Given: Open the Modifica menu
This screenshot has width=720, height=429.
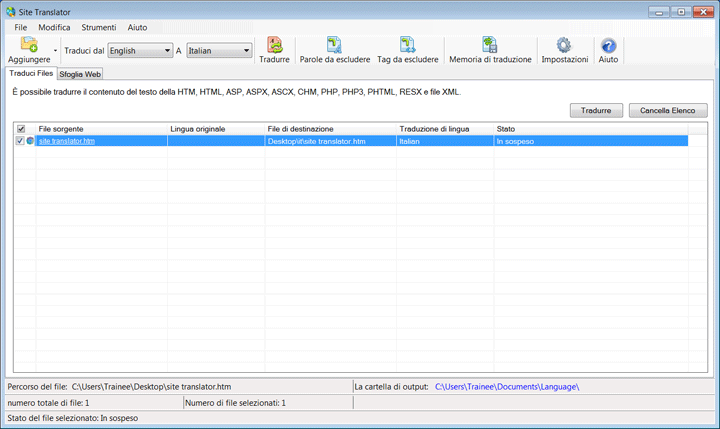Looking at the screenshot, I should (54, 28).
